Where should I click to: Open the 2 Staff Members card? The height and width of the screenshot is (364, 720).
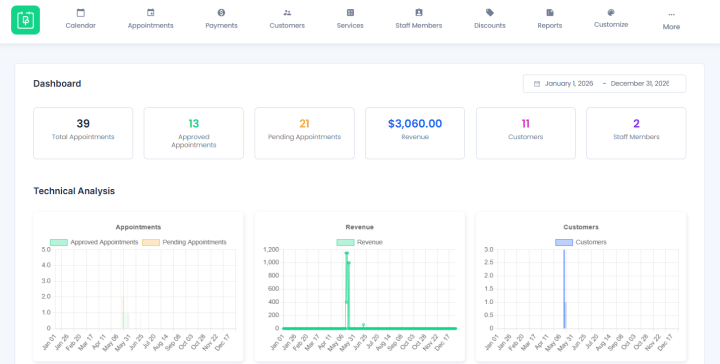click(636, 133)
